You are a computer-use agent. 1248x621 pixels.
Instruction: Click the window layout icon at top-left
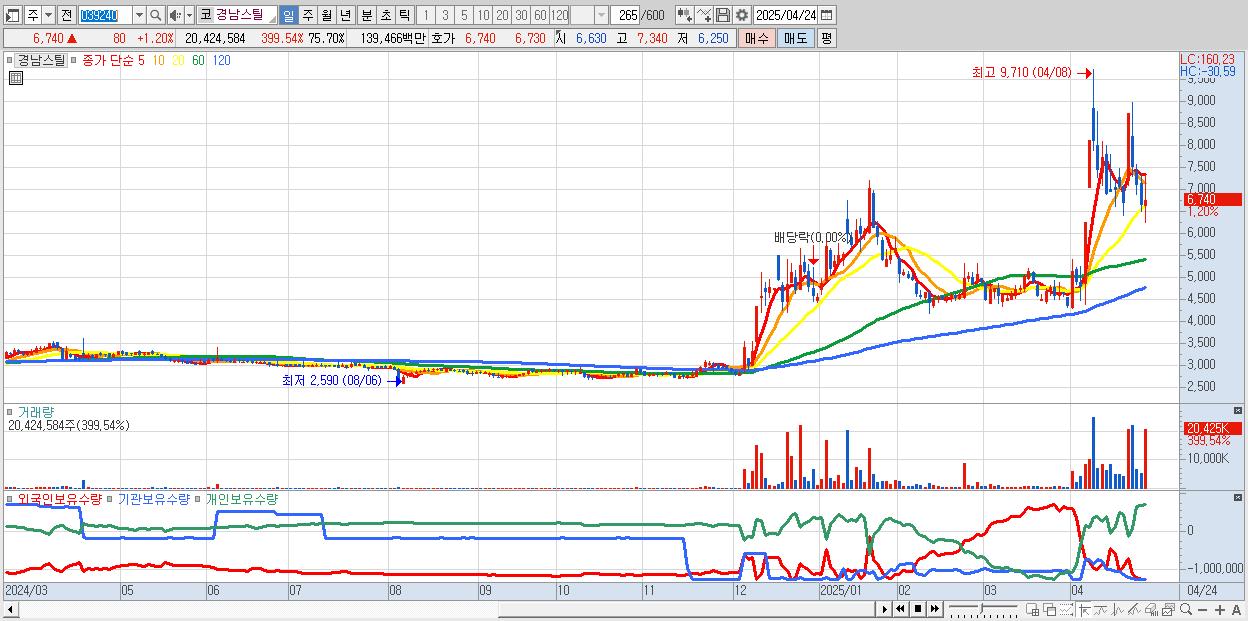[12, 15]
